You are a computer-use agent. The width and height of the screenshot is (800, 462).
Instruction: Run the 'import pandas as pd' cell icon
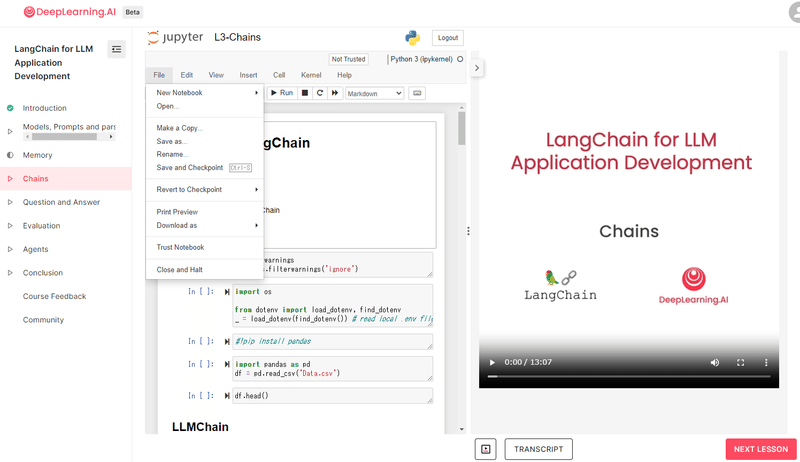227,365
